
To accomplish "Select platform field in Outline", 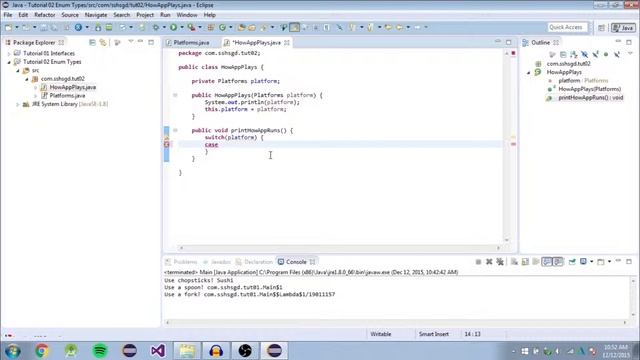I will (583, 81).
